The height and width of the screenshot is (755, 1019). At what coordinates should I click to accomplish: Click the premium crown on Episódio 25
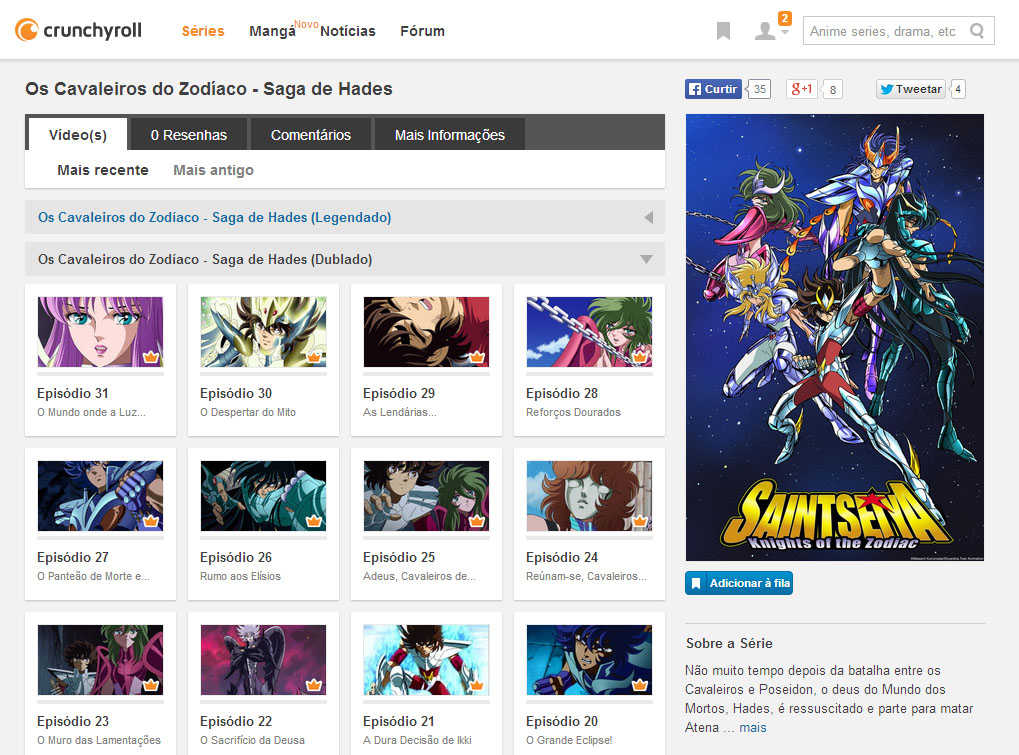[x=477, y=520]
